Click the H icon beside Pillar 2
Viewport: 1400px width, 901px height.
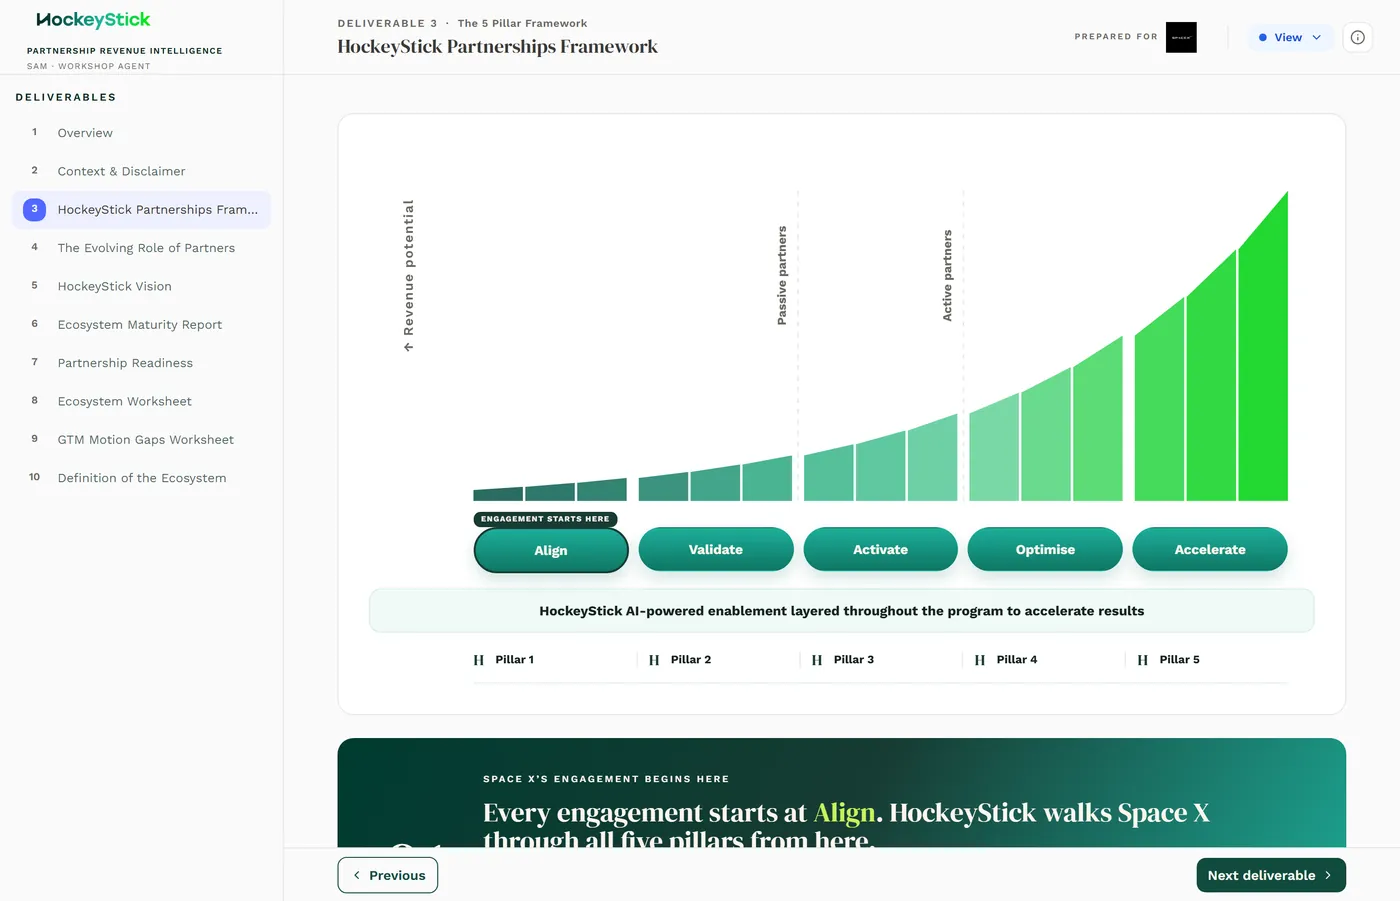click(x=654, y=660)
